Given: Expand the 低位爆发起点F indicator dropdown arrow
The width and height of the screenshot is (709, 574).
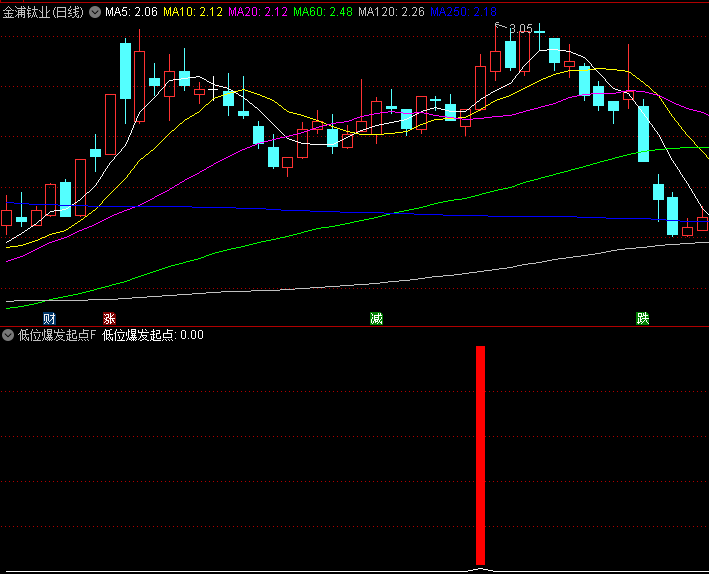Looking at the screenshot, I should [8, 335].
